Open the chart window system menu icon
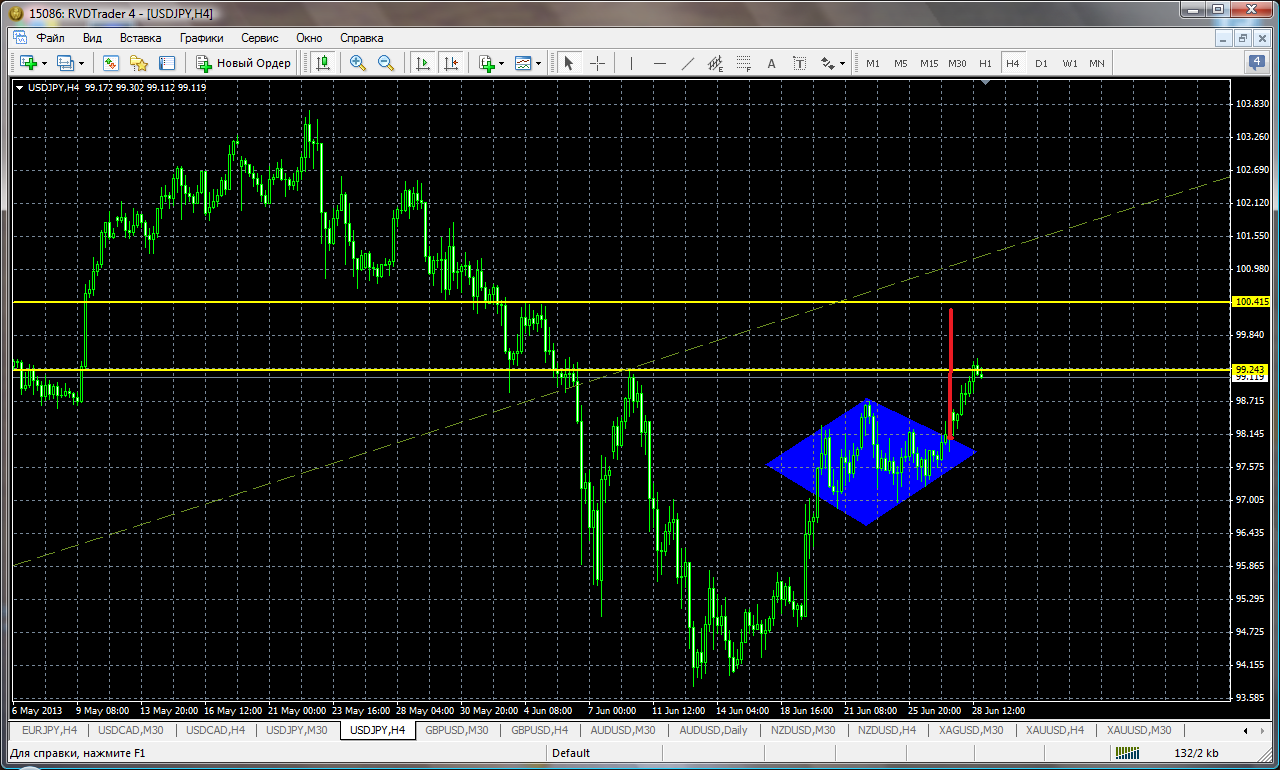The height and width of the screenshot is (770, 1280). 20,38
